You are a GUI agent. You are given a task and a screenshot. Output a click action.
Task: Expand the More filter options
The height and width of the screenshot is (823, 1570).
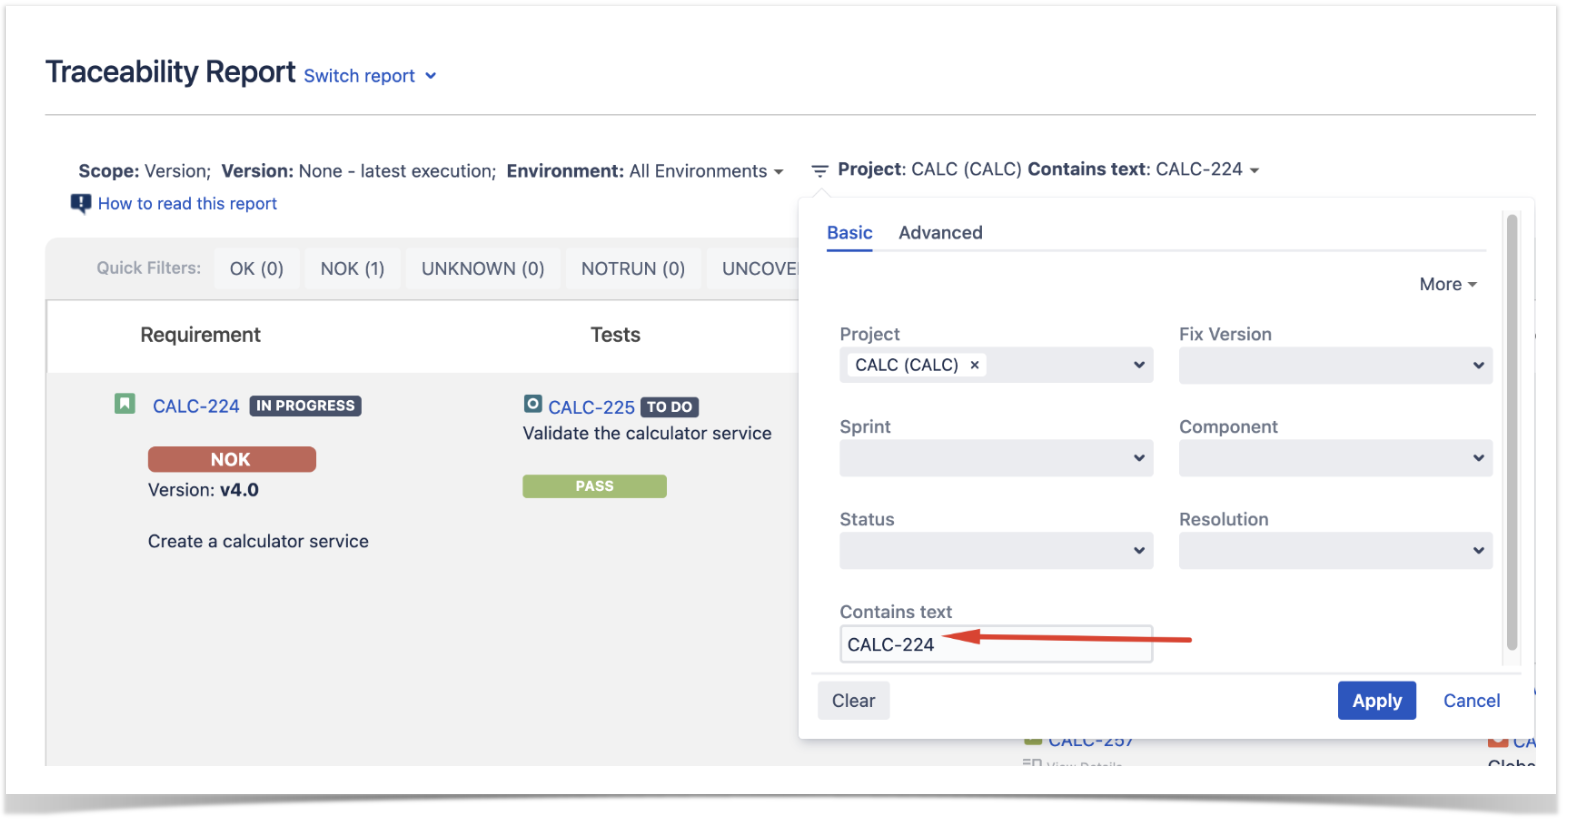(x=1447, y=285)
